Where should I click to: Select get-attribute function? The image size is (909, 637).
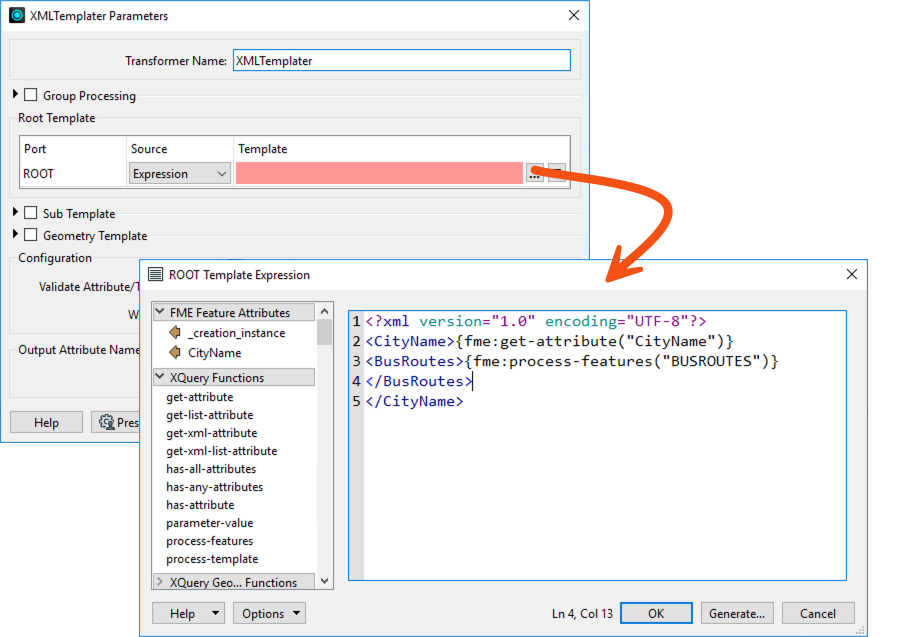[x=200, y=397]
